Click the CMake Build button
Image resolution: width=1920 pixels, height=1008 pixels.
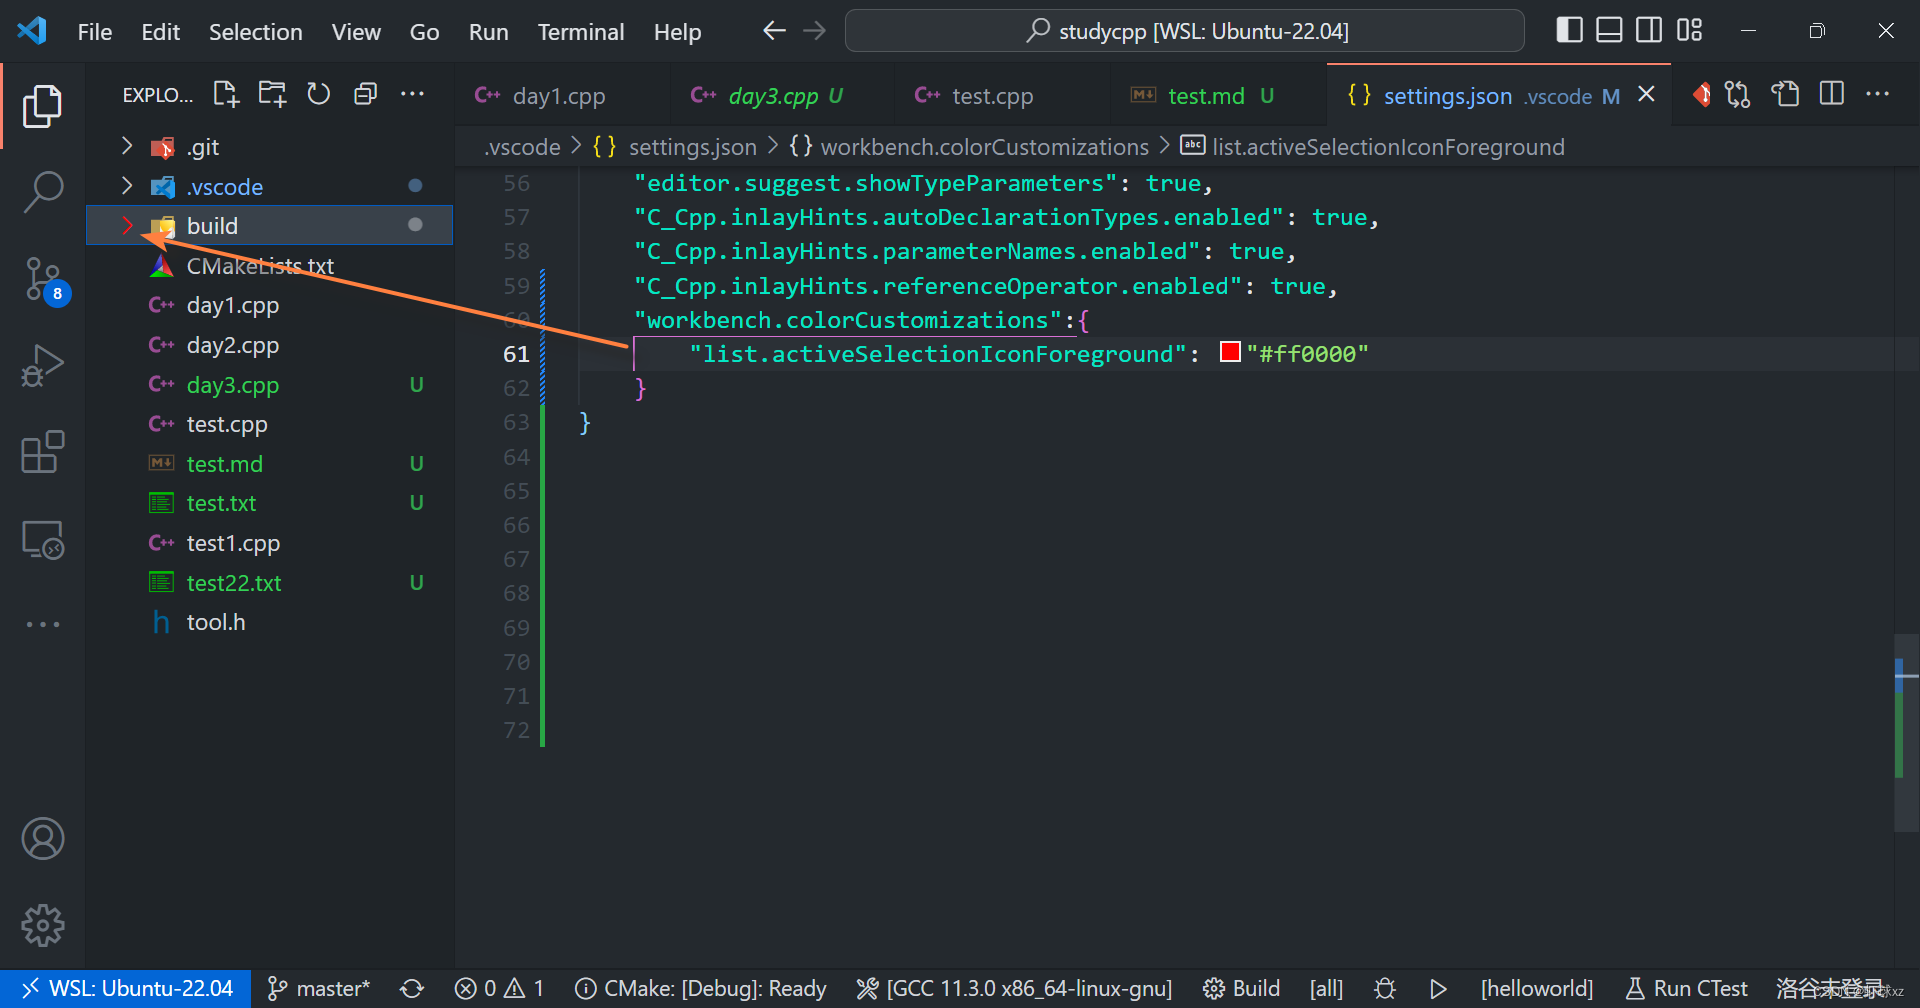[x=1241, y=989]
